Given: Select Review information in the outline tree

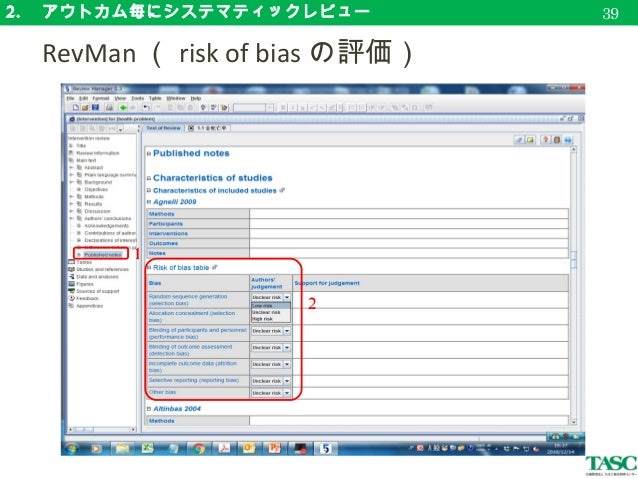Looking at the screenshot, I should tap(98, 153).
